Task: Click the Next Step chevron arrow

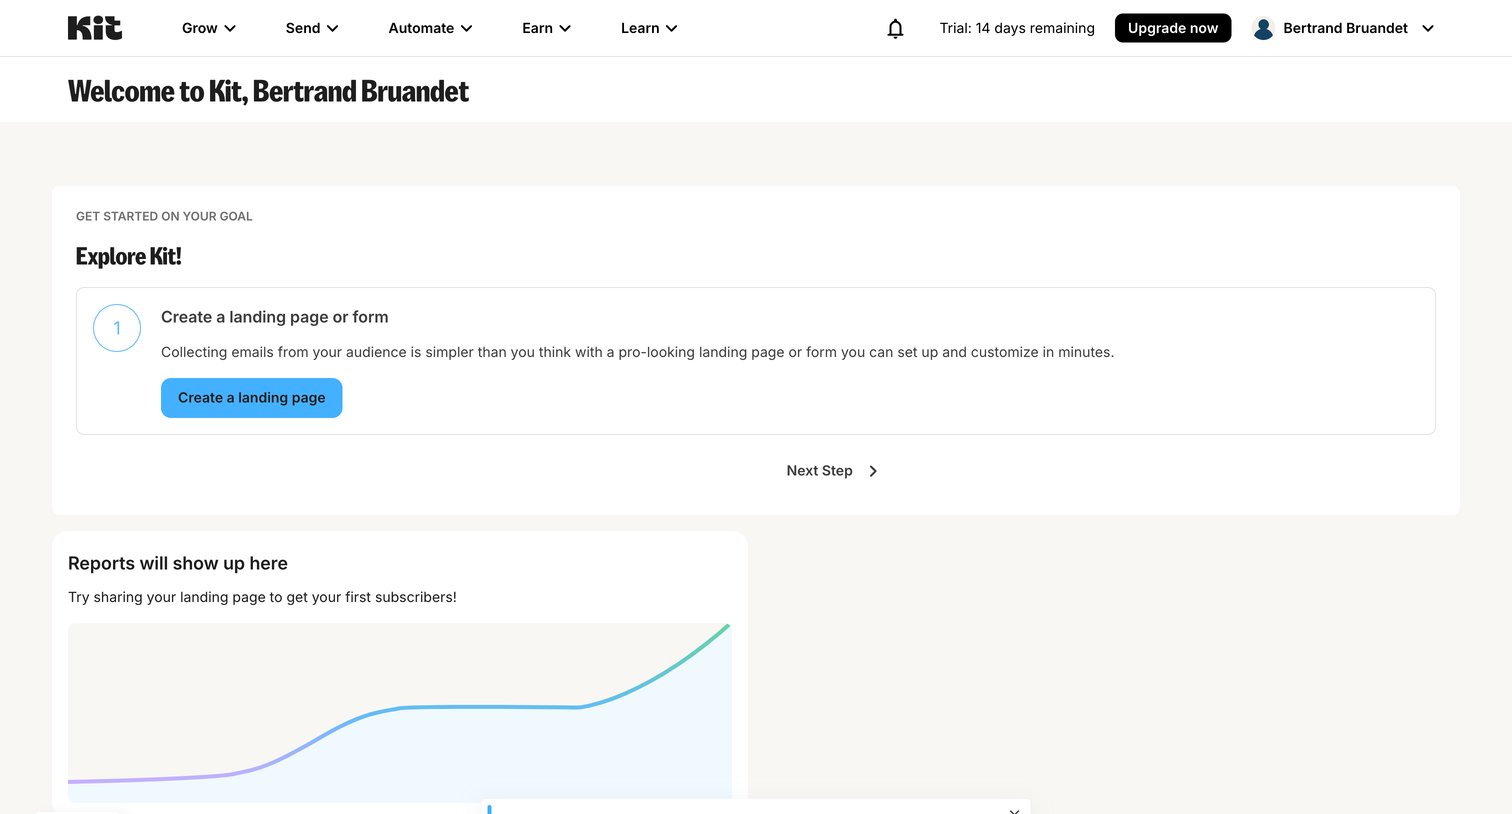Action: (873, 471)
